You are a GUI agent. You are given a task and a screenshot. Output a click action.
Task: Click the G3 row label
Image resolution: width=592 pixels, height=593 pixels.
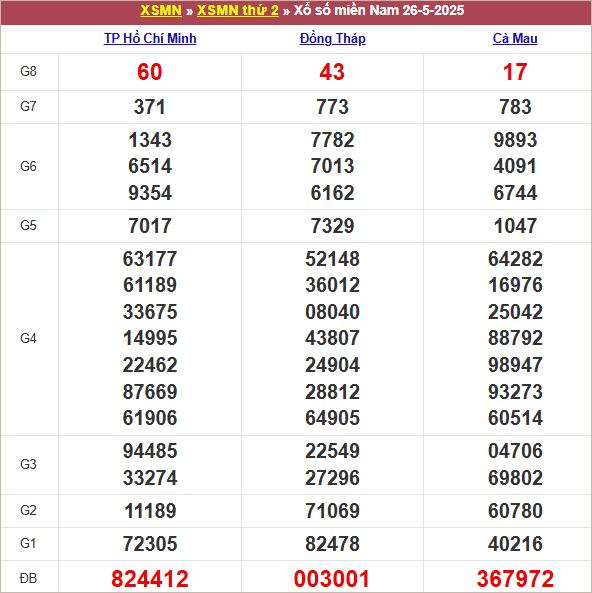(x=28, y=464)
